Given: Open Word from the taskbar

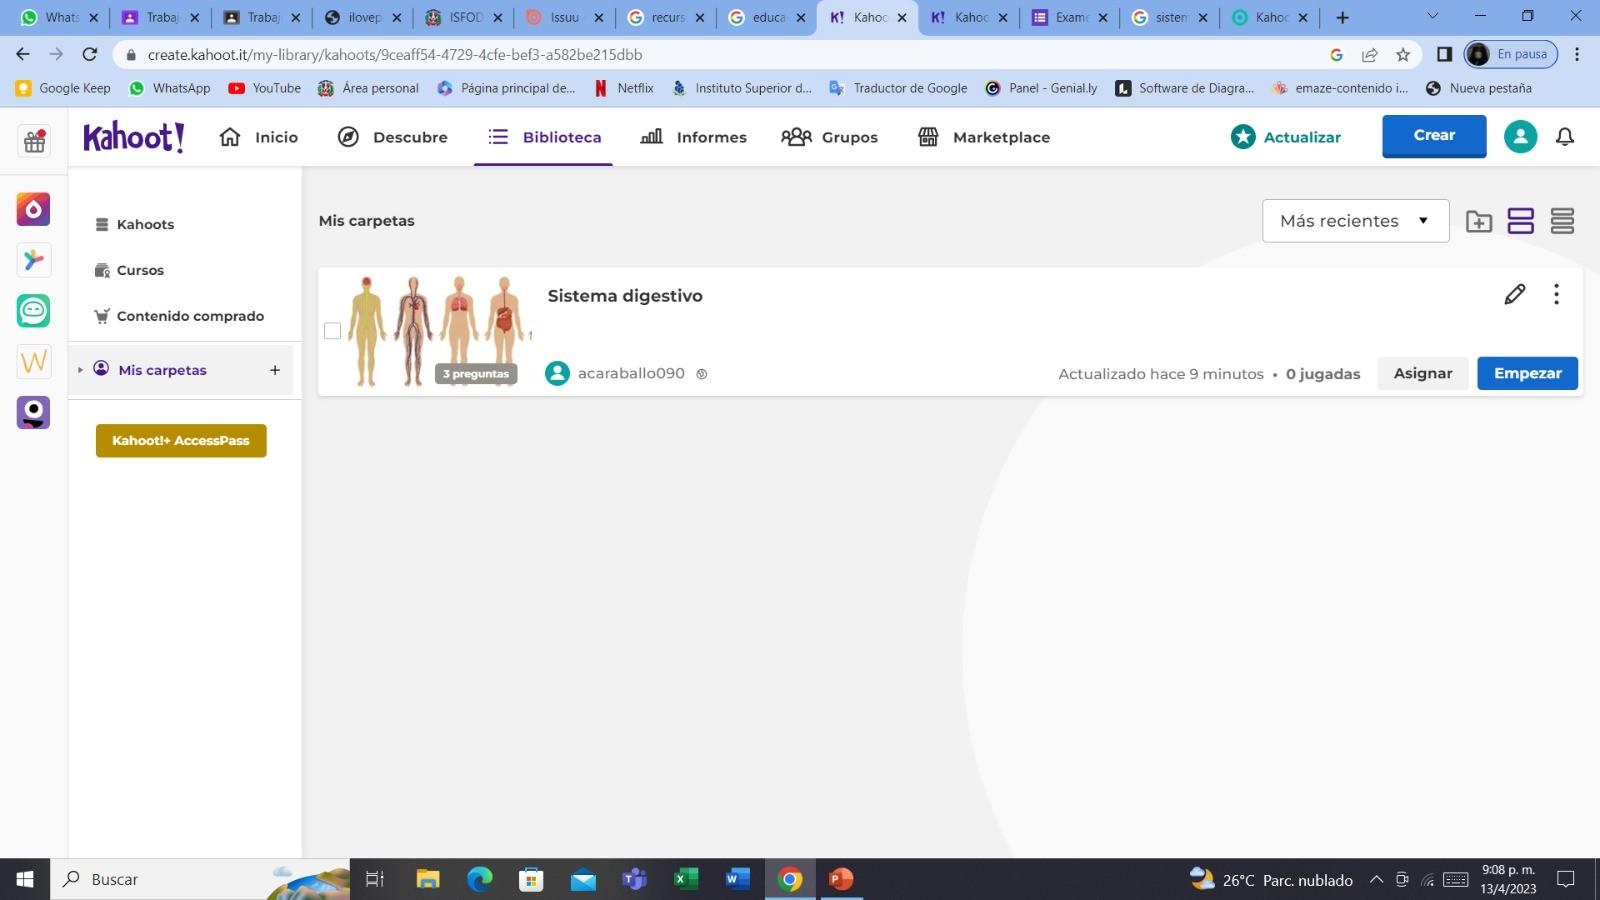Looking at the screenshot, I should 738,879.
